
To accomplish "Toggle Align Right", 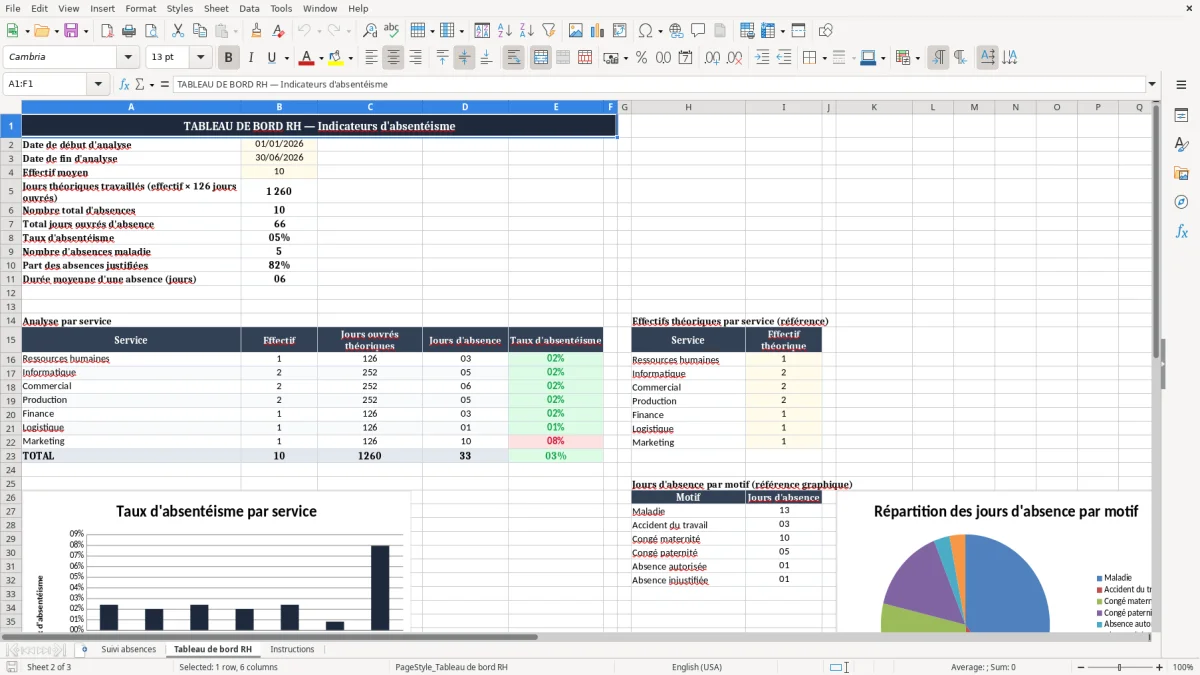I will click(x=415, y=58).
